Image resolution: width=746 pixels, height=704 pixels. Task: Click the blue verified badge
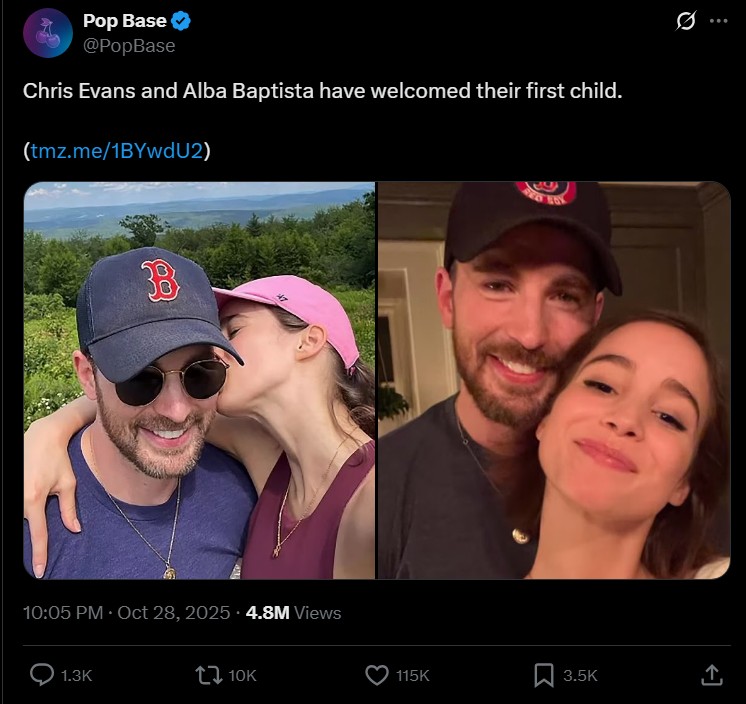click(x=182, y=22)
